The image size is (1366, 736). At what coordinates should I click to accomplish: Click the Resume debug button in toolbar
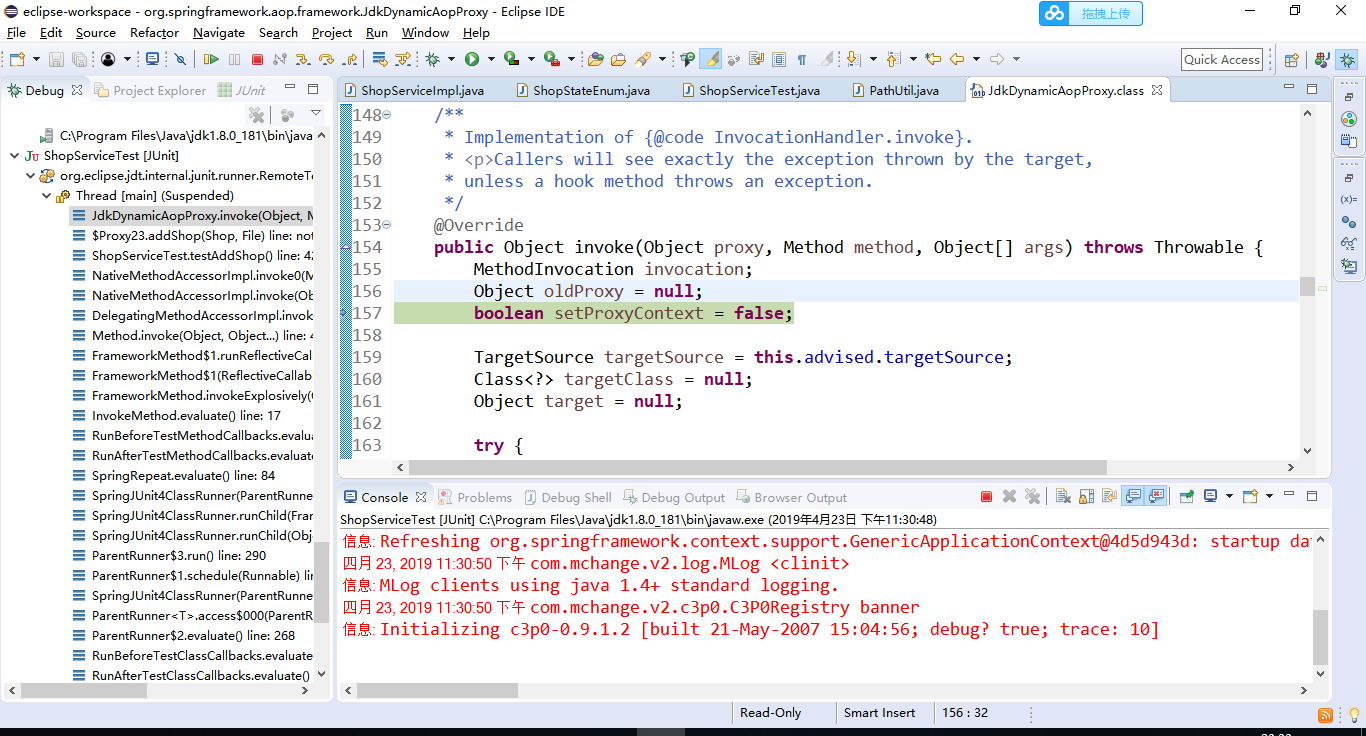[211, 59]
